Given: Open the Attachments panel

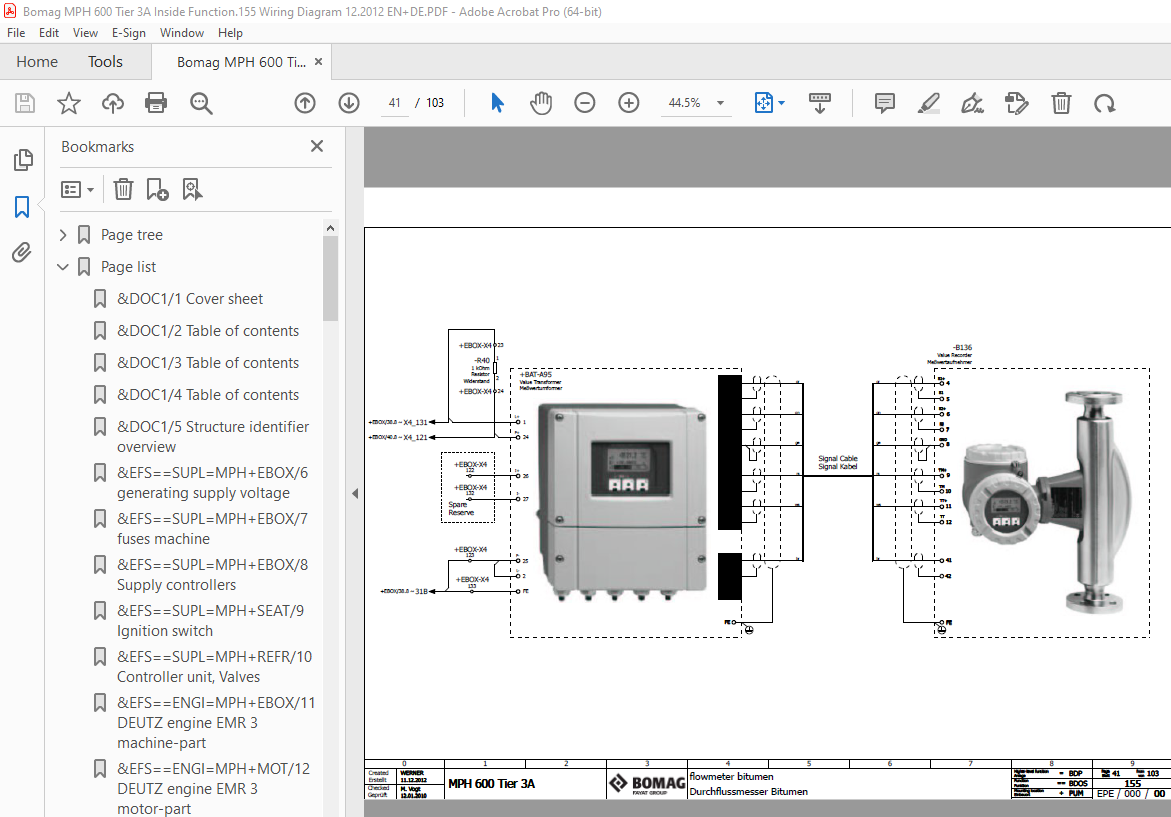Looking at the screenshot, I should [22, 252].
